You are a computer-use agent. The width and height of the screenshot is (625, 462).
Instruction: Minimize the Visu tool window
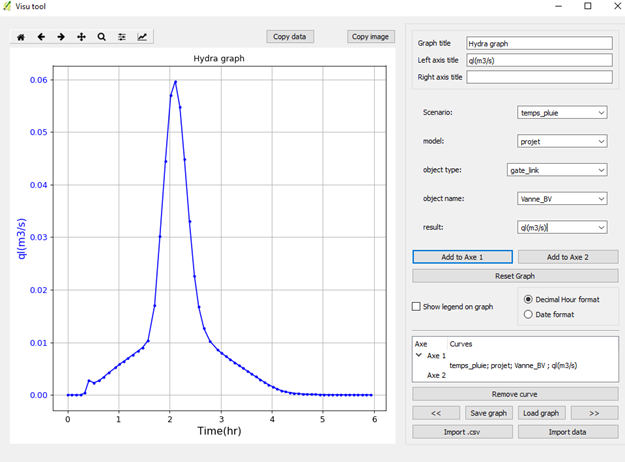coord(558,6)
